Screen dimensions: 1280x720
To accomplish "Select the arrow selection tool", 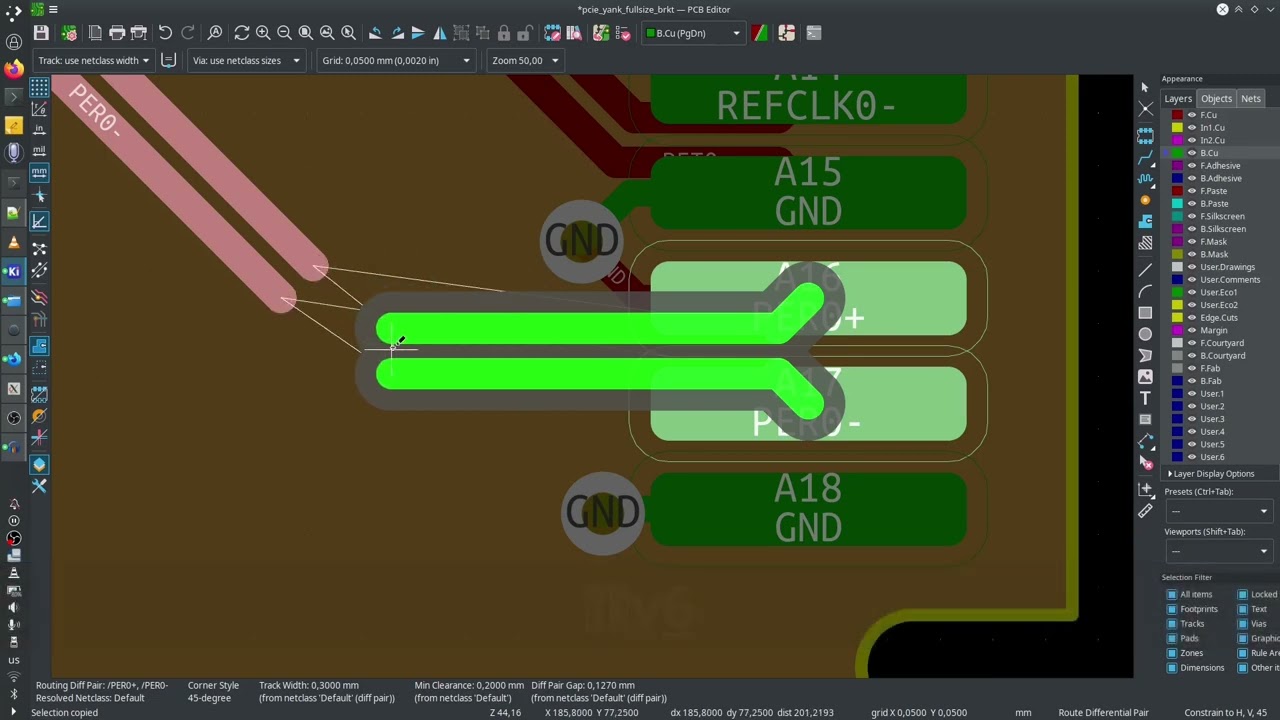I will click(x=1145, y=87).
